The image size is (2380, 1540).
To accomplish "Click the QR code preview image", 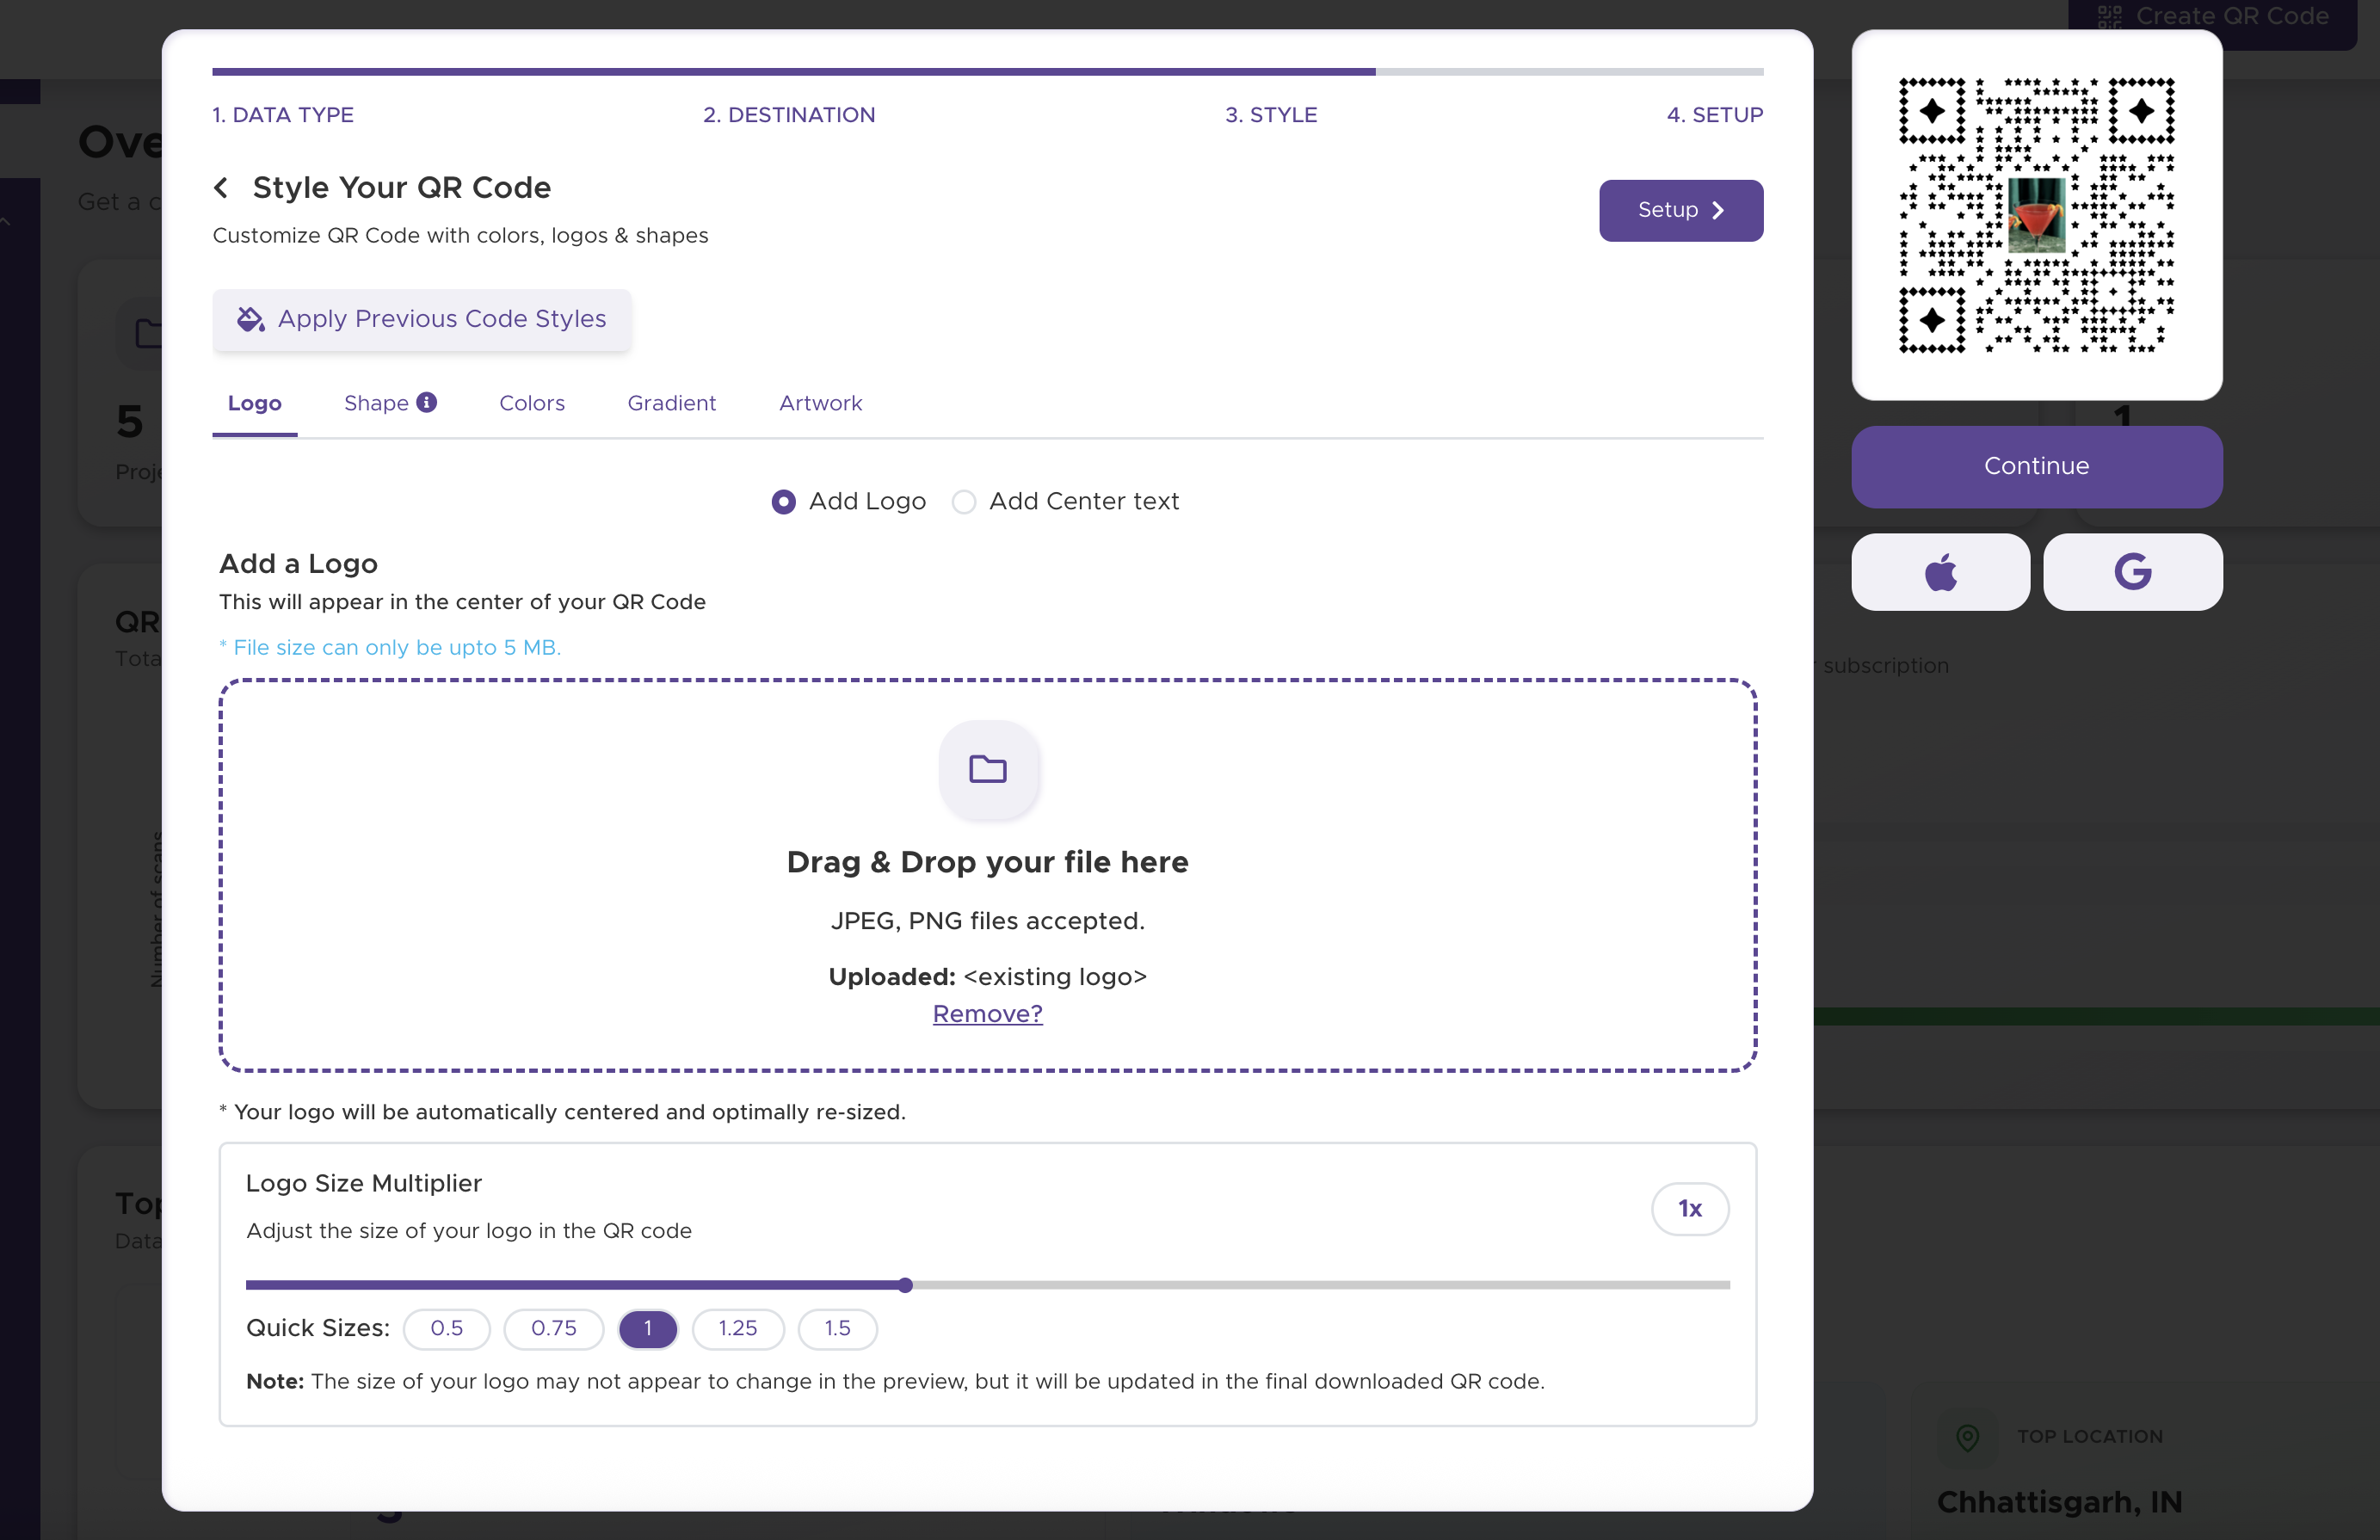I will [2035, 215].
